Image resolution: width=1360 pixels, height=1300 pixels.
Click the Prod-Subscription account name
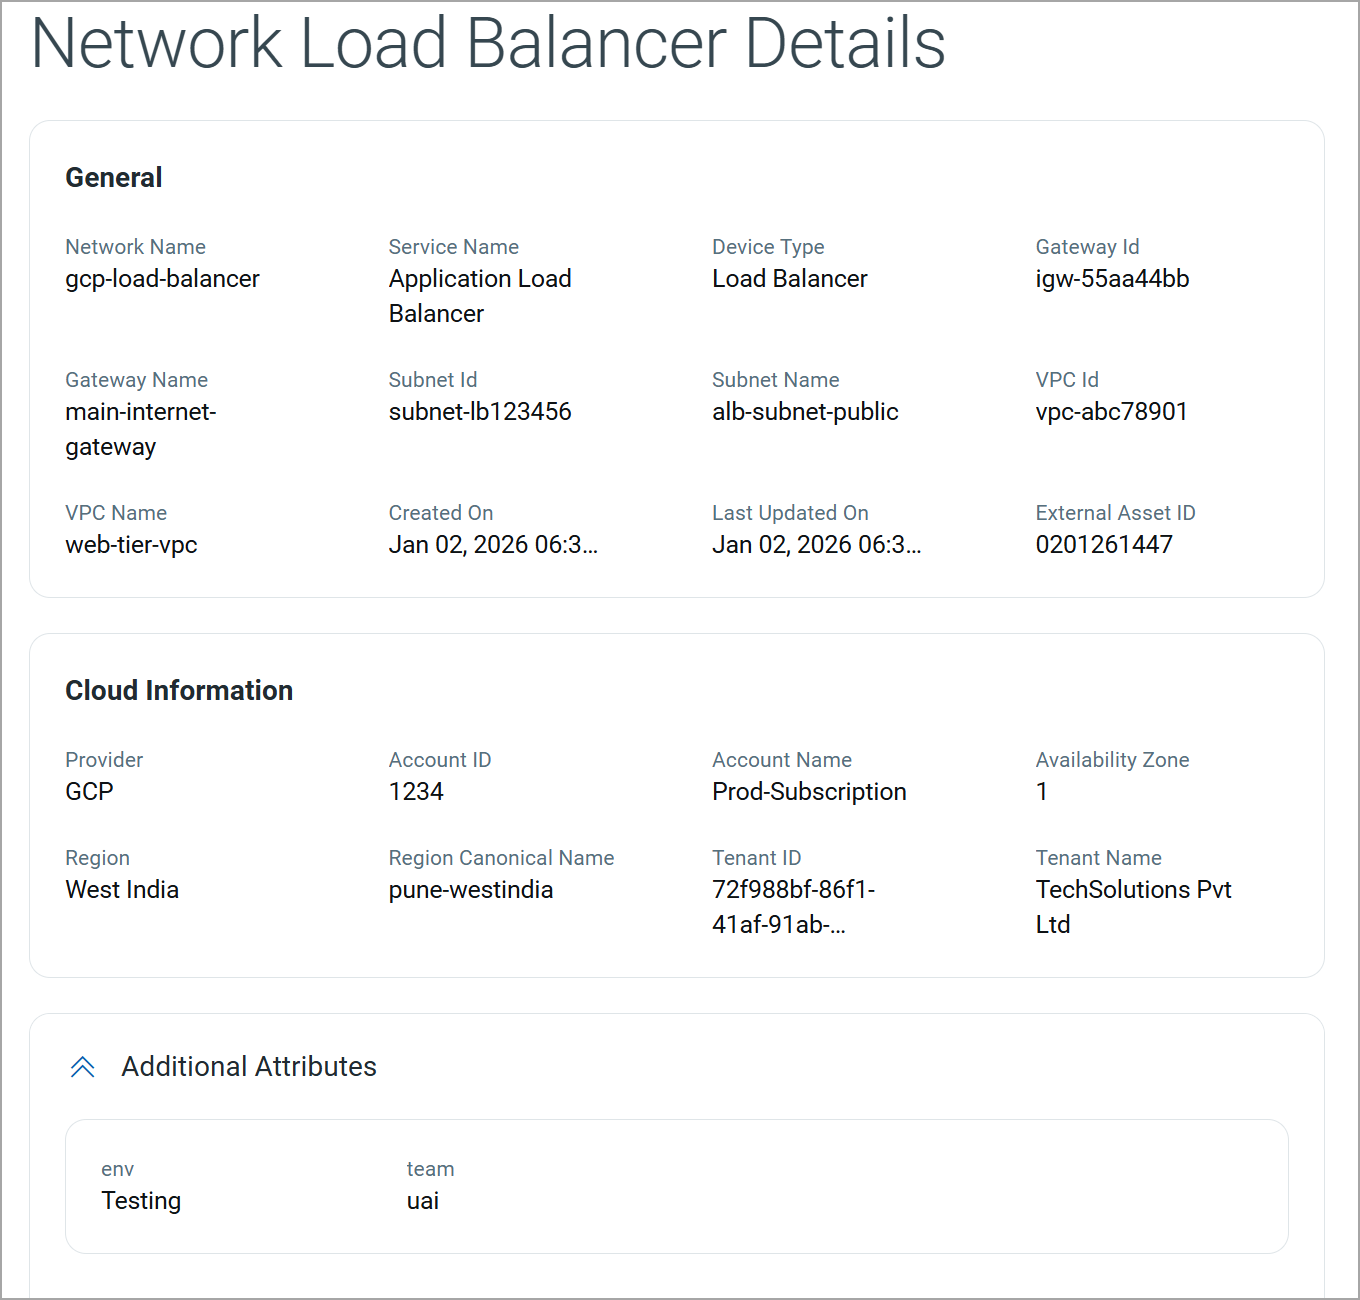(x=809, y=792)
